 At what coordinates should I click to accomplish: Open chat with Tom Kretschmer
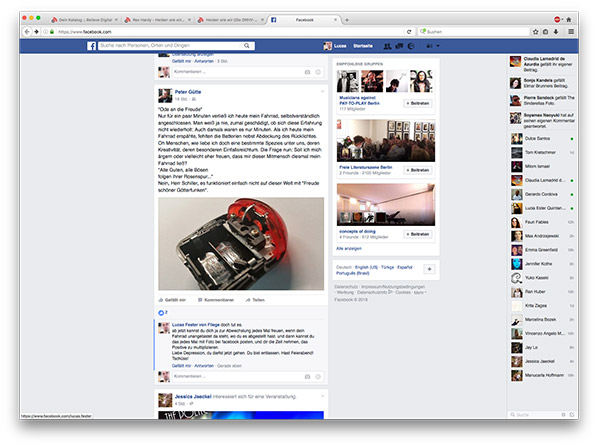point(542,153)
